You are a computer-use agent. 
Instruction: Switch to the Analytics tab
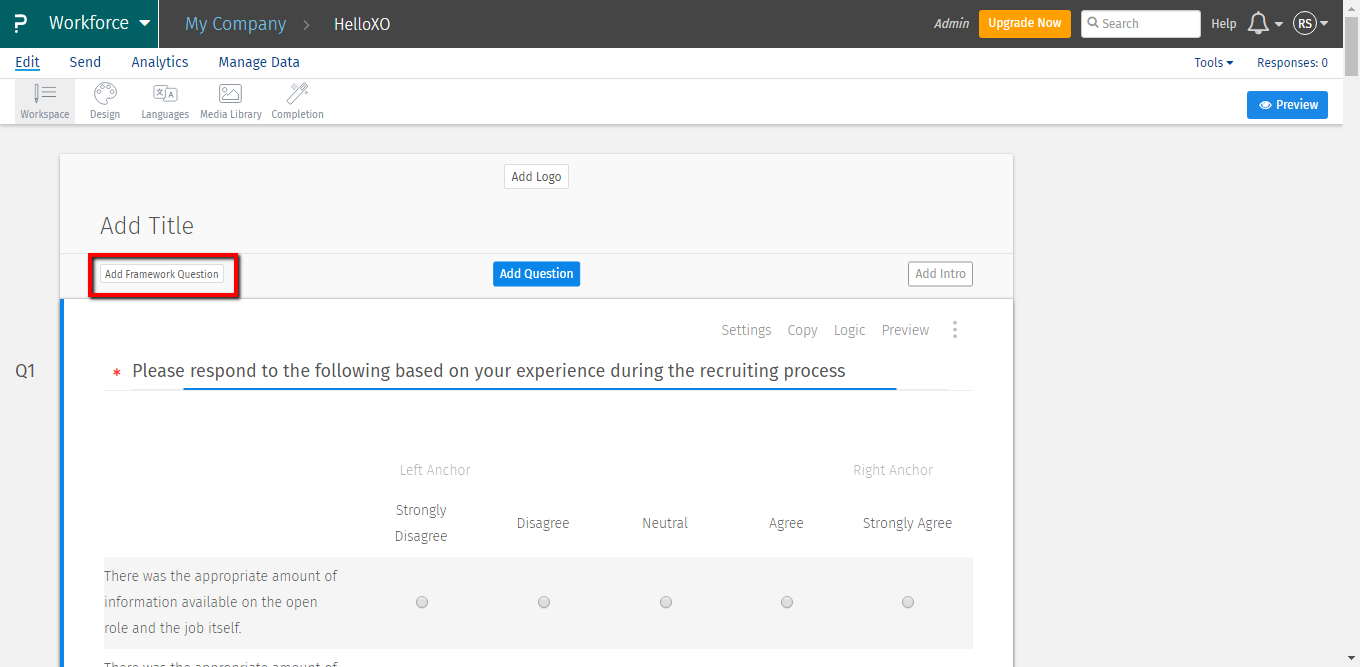point(160,62)
